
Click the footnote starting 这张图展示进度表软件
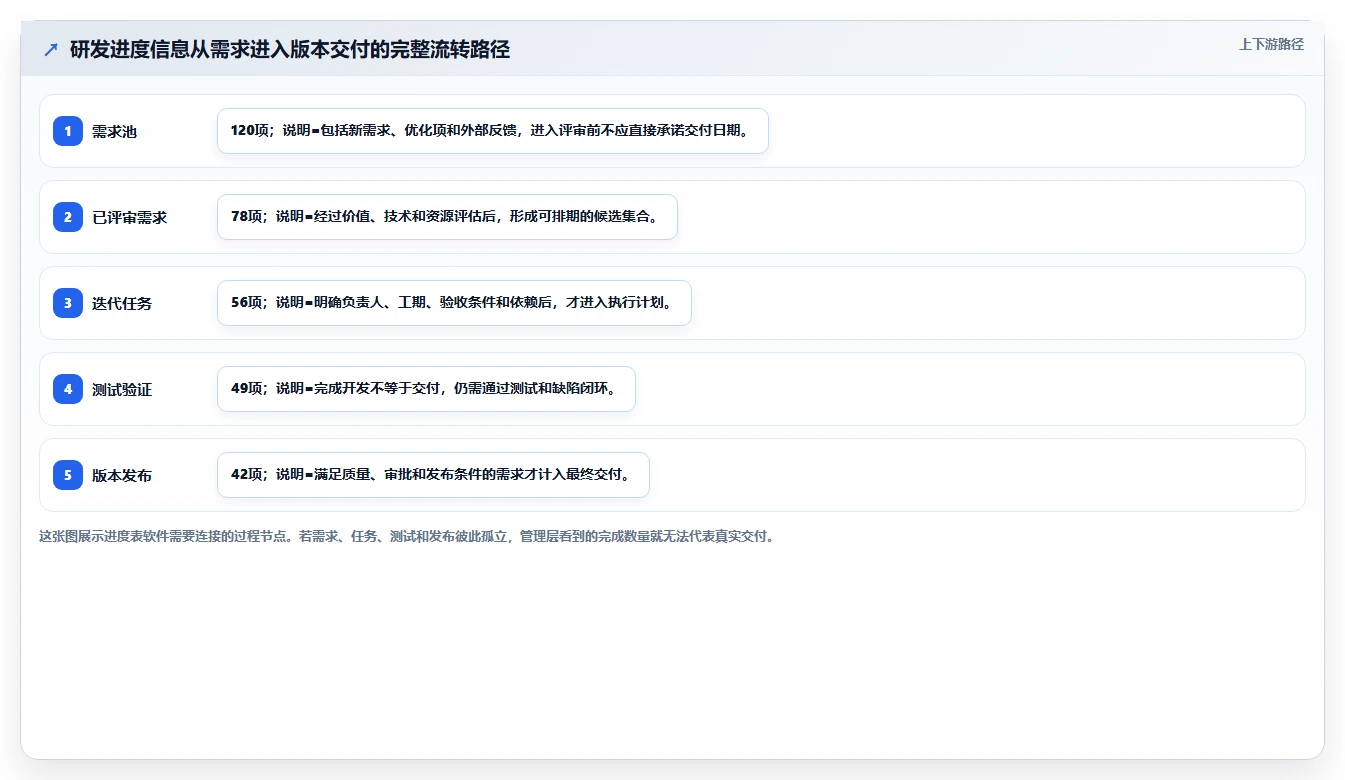pyautogui.click(x=407, y=536)
